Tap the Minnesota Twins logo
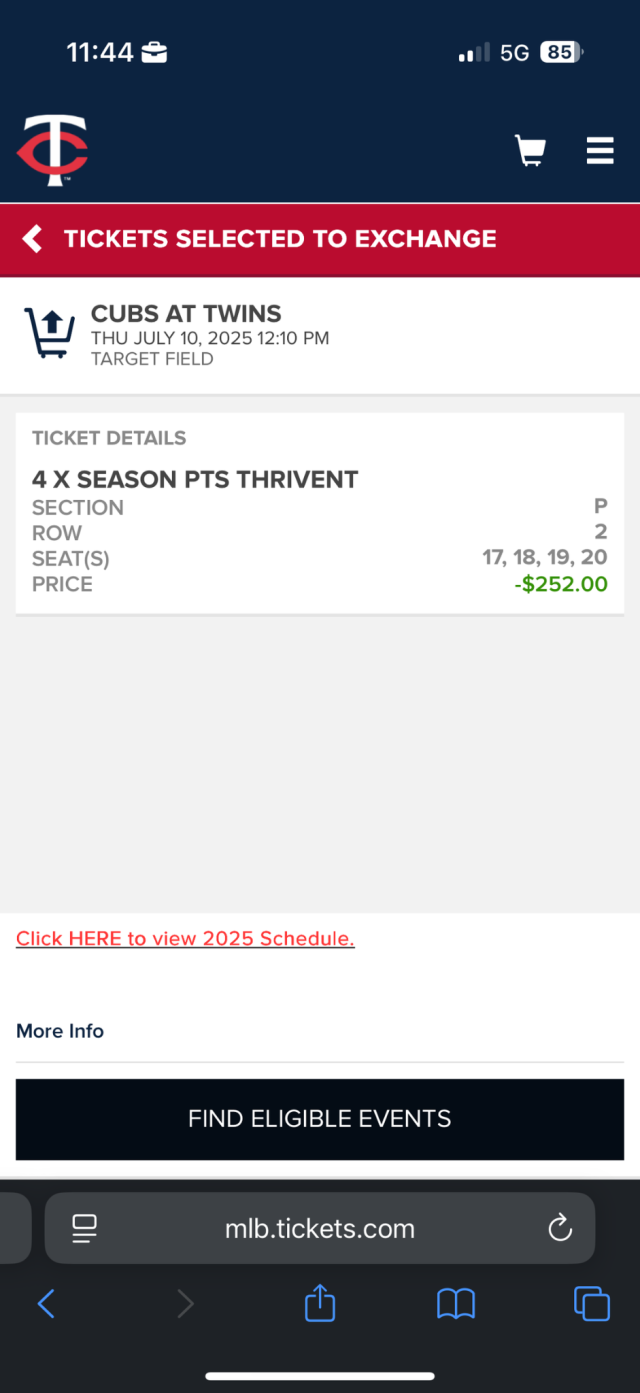 coord(53,150)
